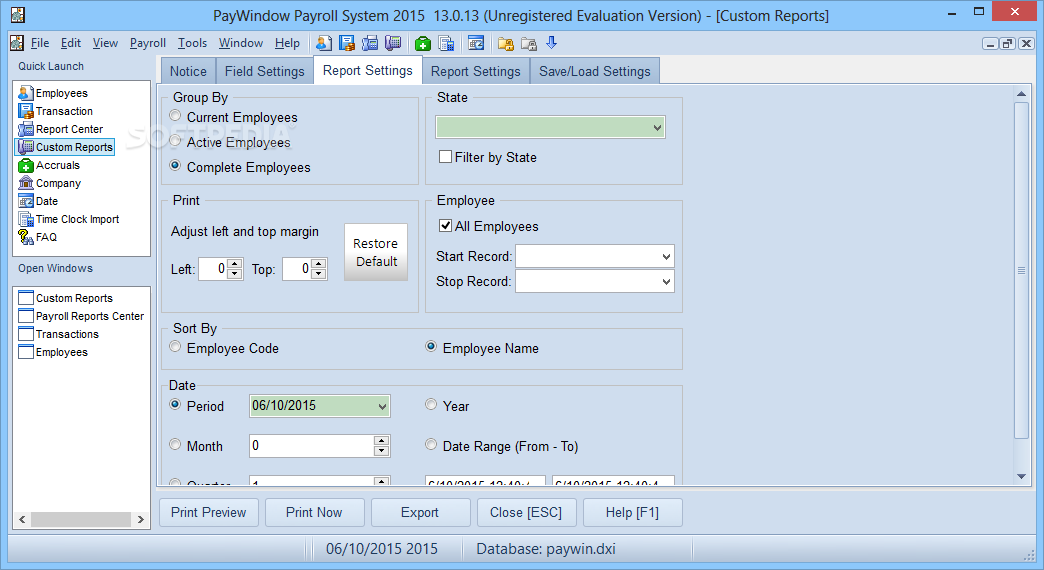Switch to the Field Settings tab
Image resolution: width=1044 pixels, height=570 pixels.
click(x=264, y=71)
